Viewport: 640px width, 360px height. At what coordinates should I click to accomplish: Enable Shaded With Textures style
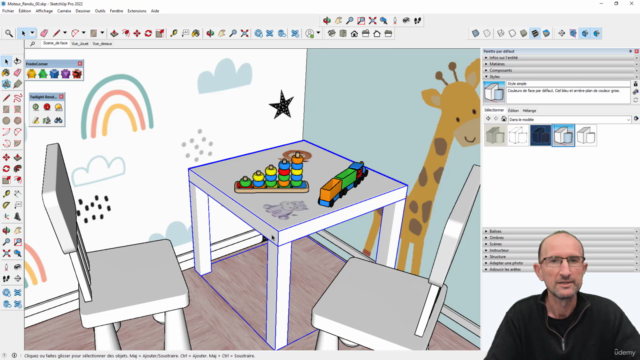tap(535, 33)
